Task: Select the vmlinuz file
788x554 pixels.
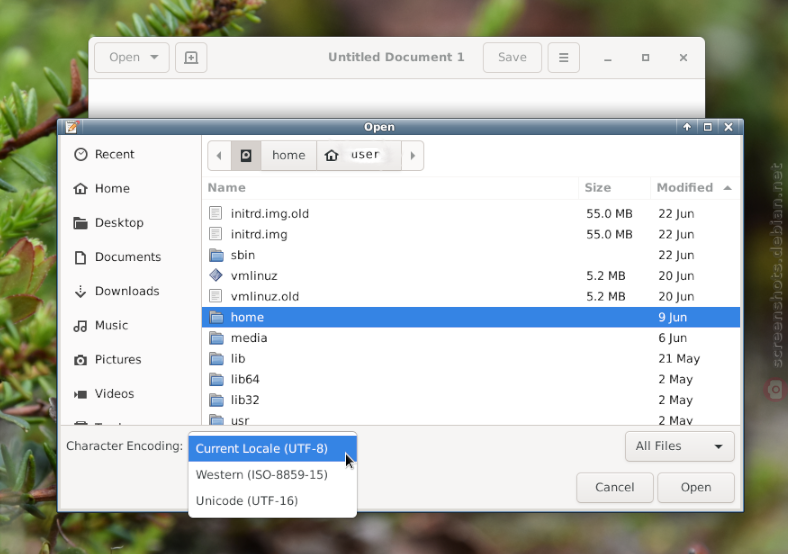Action: tap(471, 275)
